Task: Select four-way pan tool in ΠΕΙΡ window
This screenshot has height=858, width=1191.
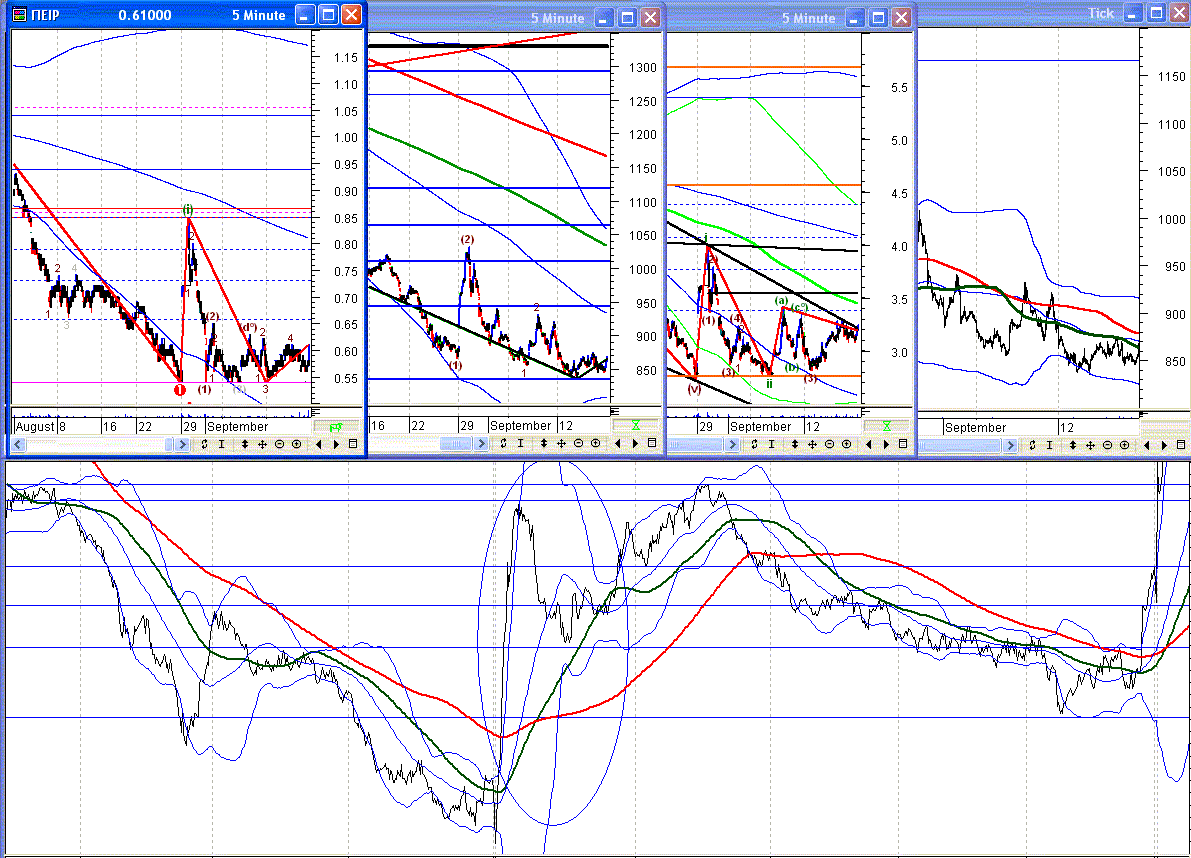Action: point(262,444)
